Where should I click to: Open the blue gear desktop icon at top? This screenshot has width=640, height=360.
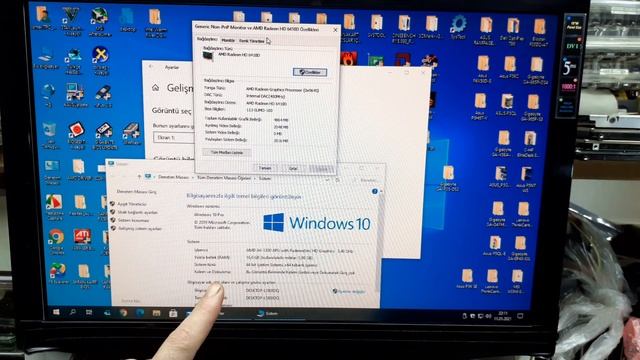click(x=458, y=27)
